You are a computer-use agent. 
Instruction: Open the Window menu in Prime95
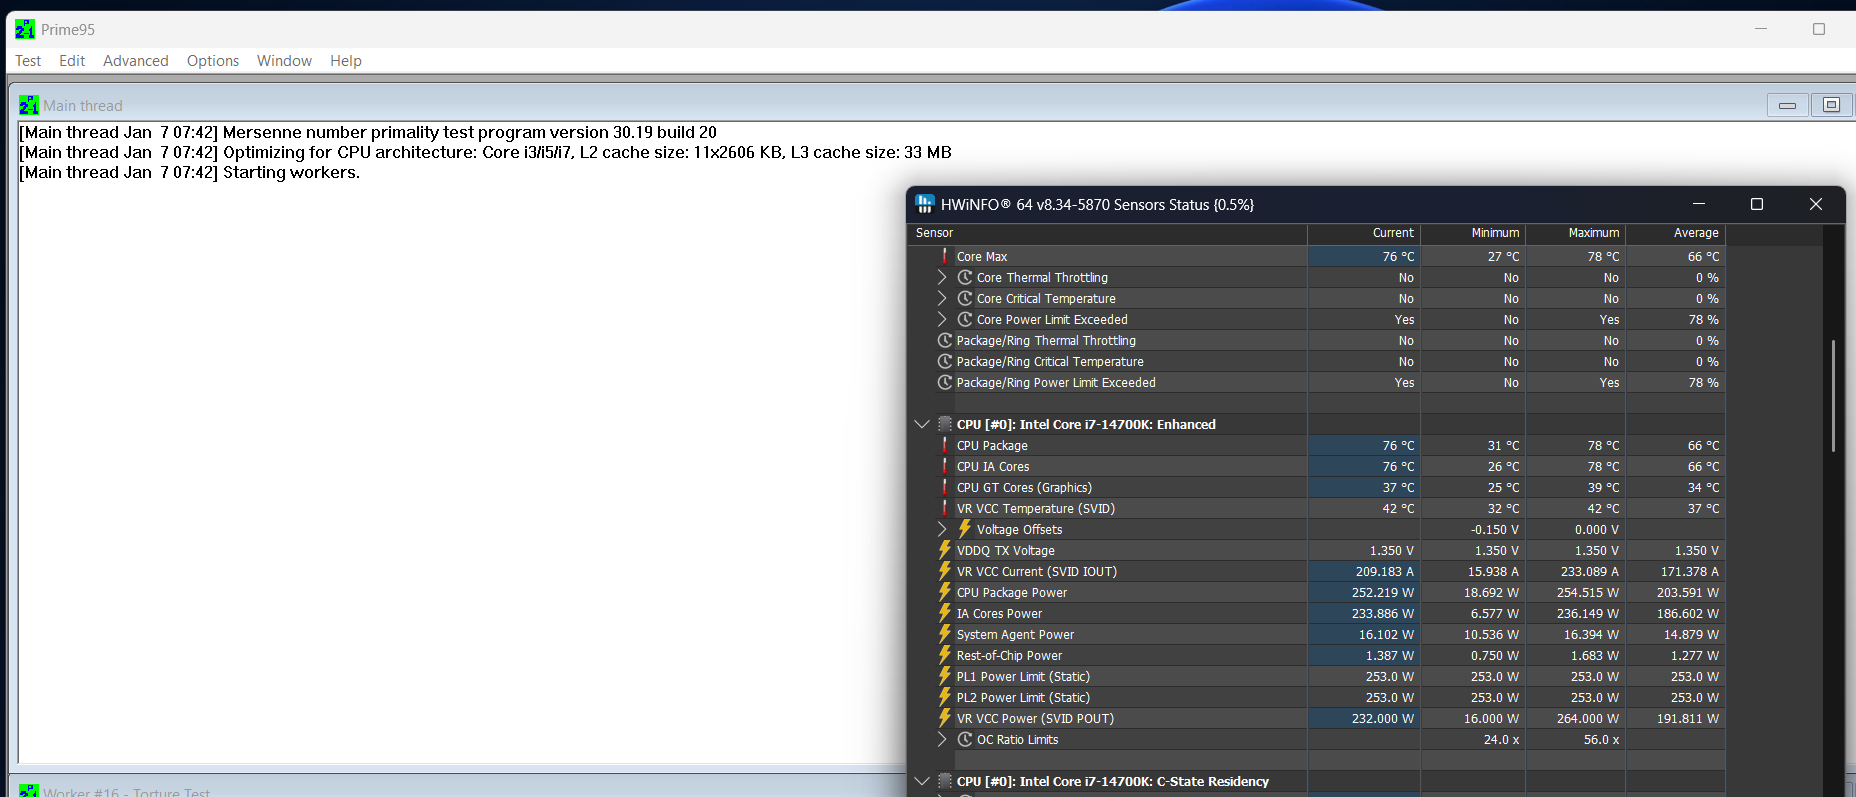point(284,61)
